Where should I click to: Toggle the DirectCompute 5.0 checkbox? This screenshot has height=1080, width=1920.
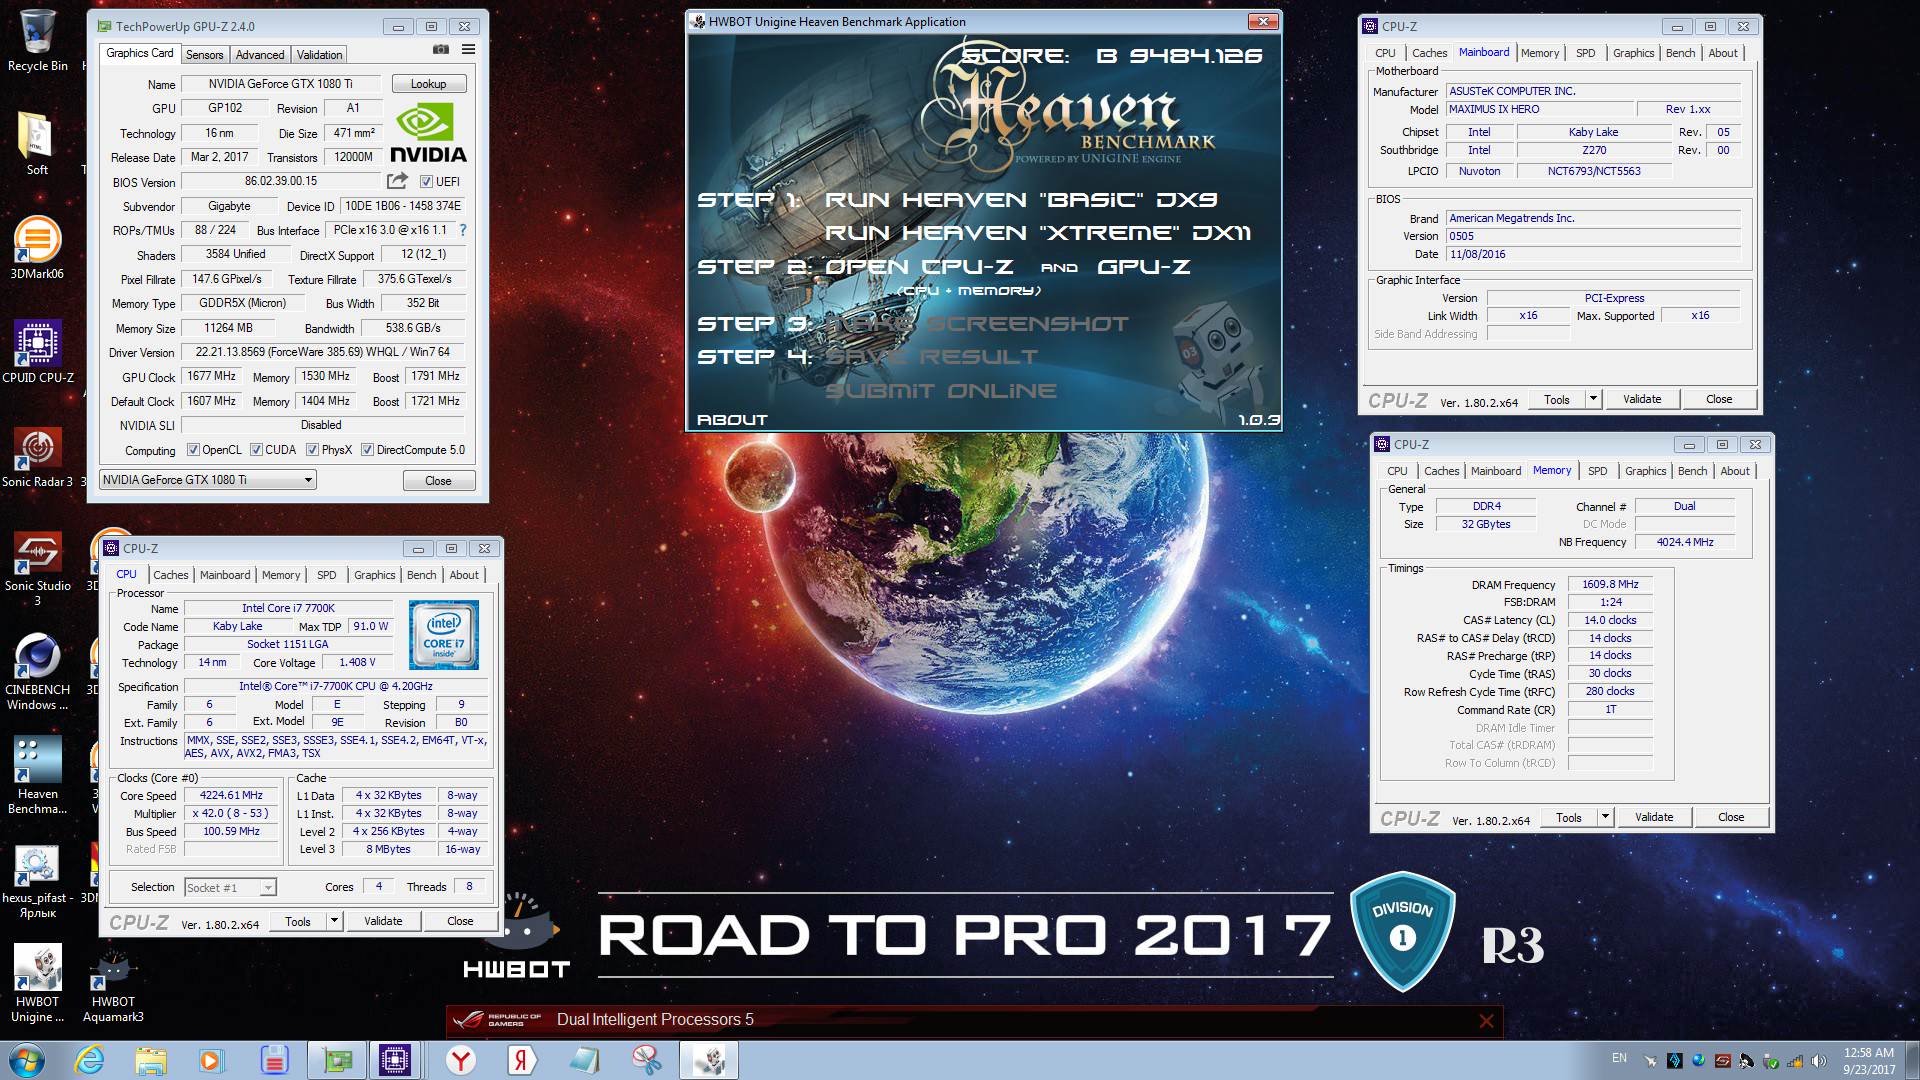tap(367, 450)
